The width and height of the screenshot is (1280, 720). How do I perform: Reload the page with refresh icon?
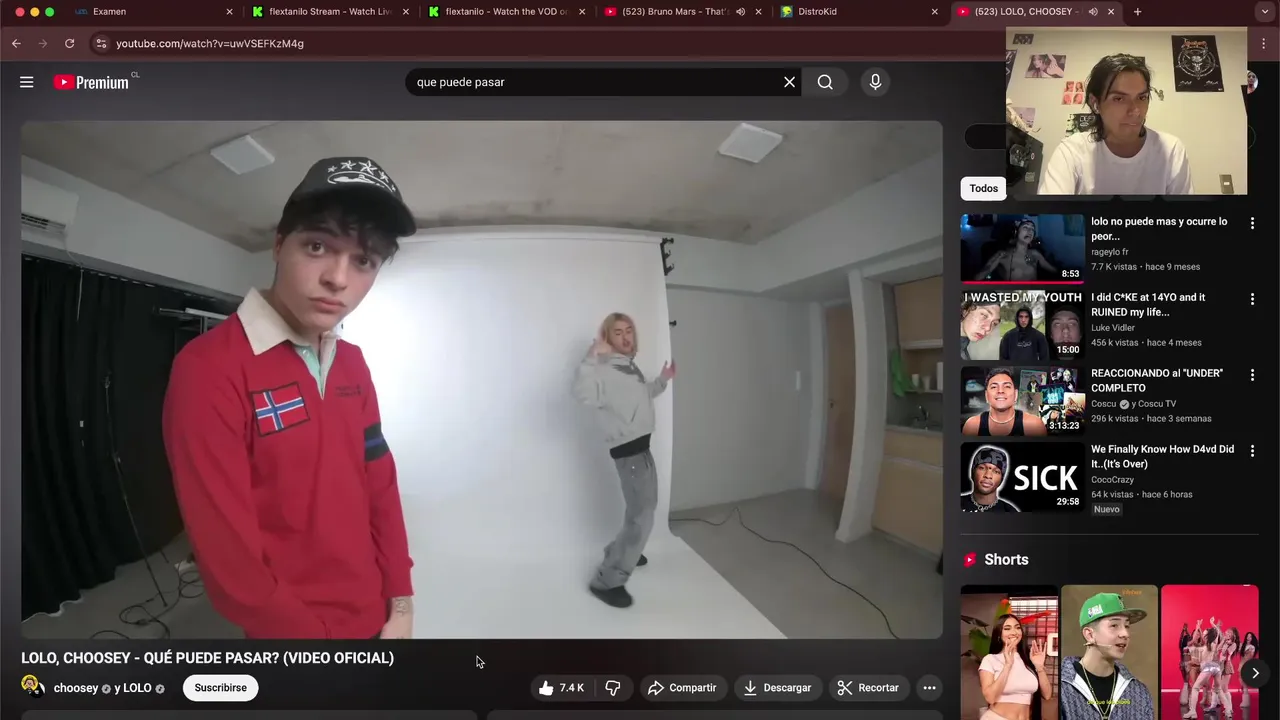click(x=69, y=44)
